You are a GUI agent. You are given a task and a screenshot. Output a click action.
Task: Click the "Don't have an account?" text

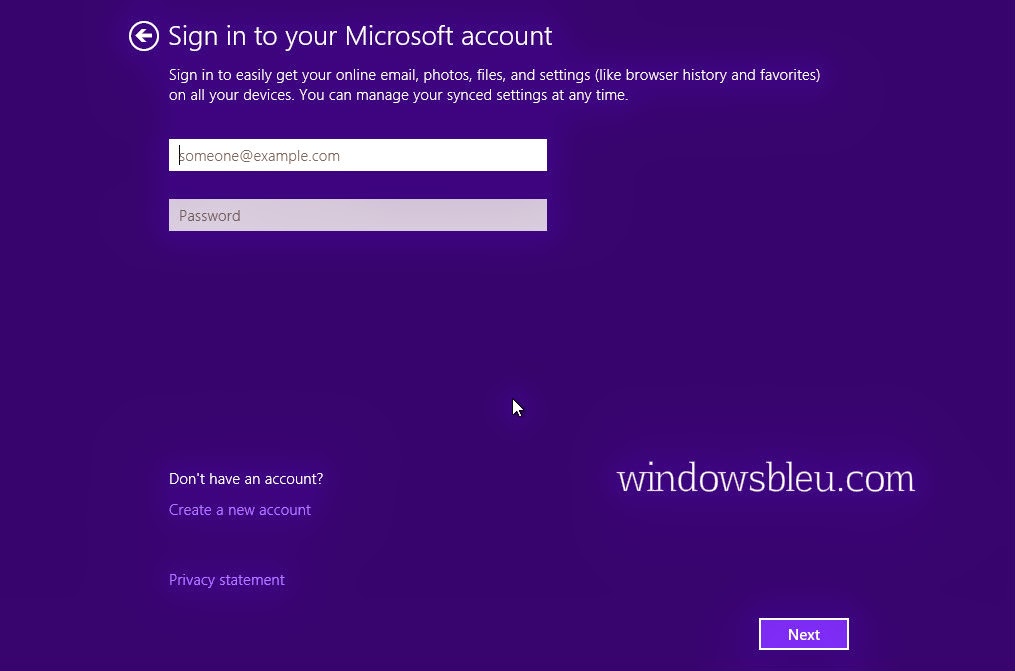click(246, 479)
